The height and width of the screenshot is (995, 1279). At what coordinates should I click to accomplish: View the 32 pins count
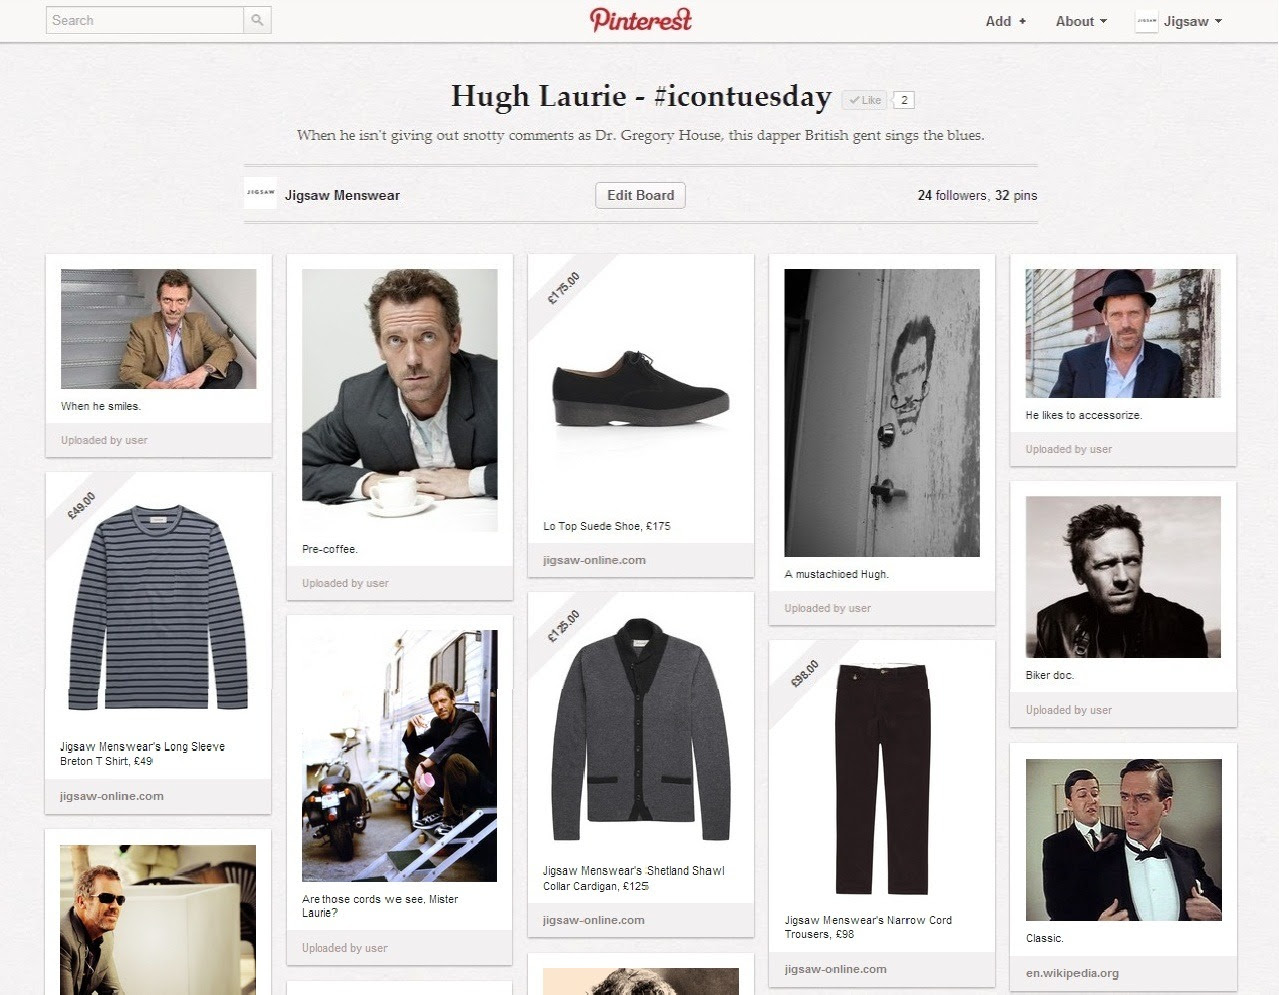point(1016,196)
